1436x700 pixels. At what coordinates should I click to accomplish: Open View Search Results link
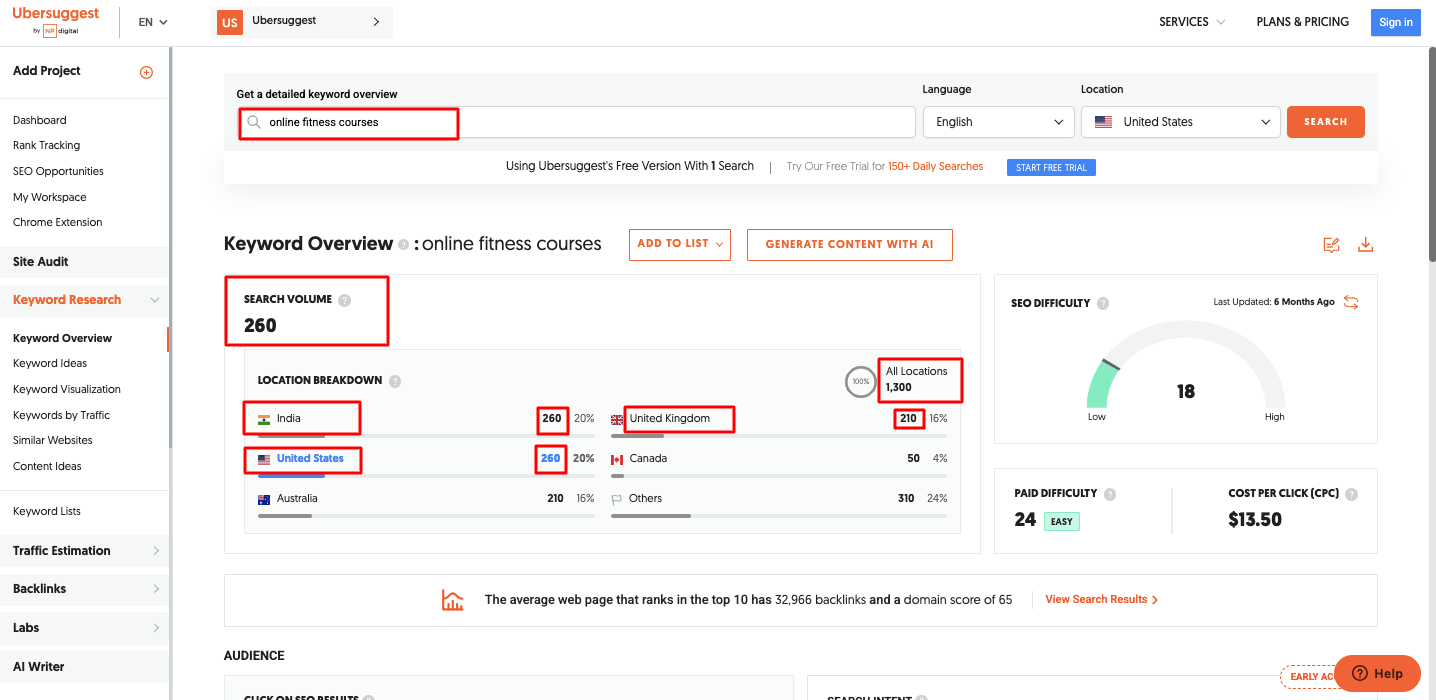click(x=1102, y=600)
